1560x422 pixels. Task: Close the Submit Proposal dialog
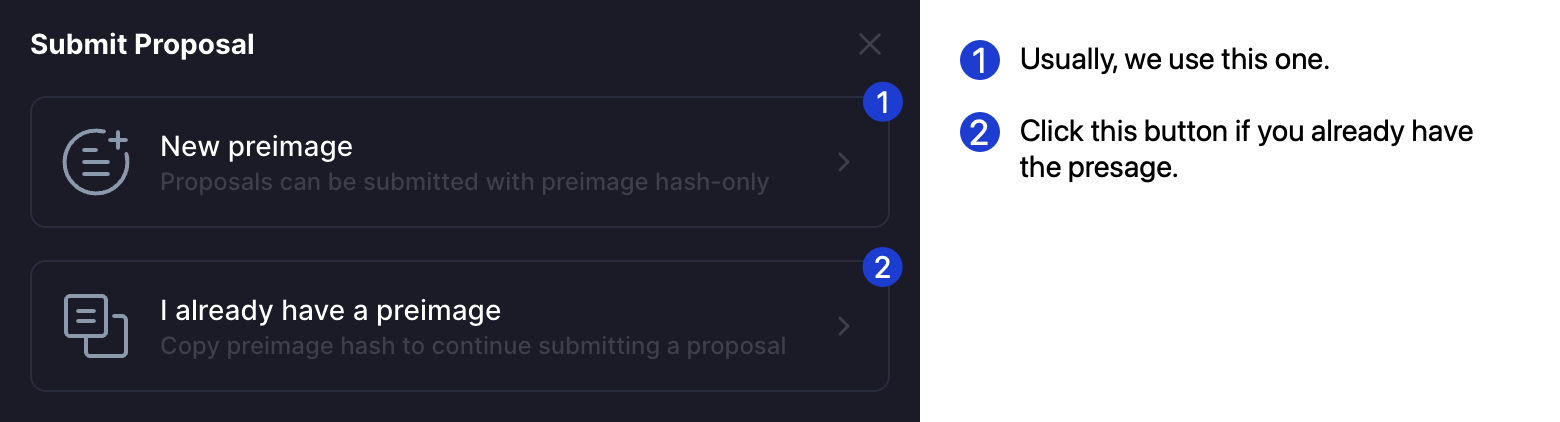870,44
